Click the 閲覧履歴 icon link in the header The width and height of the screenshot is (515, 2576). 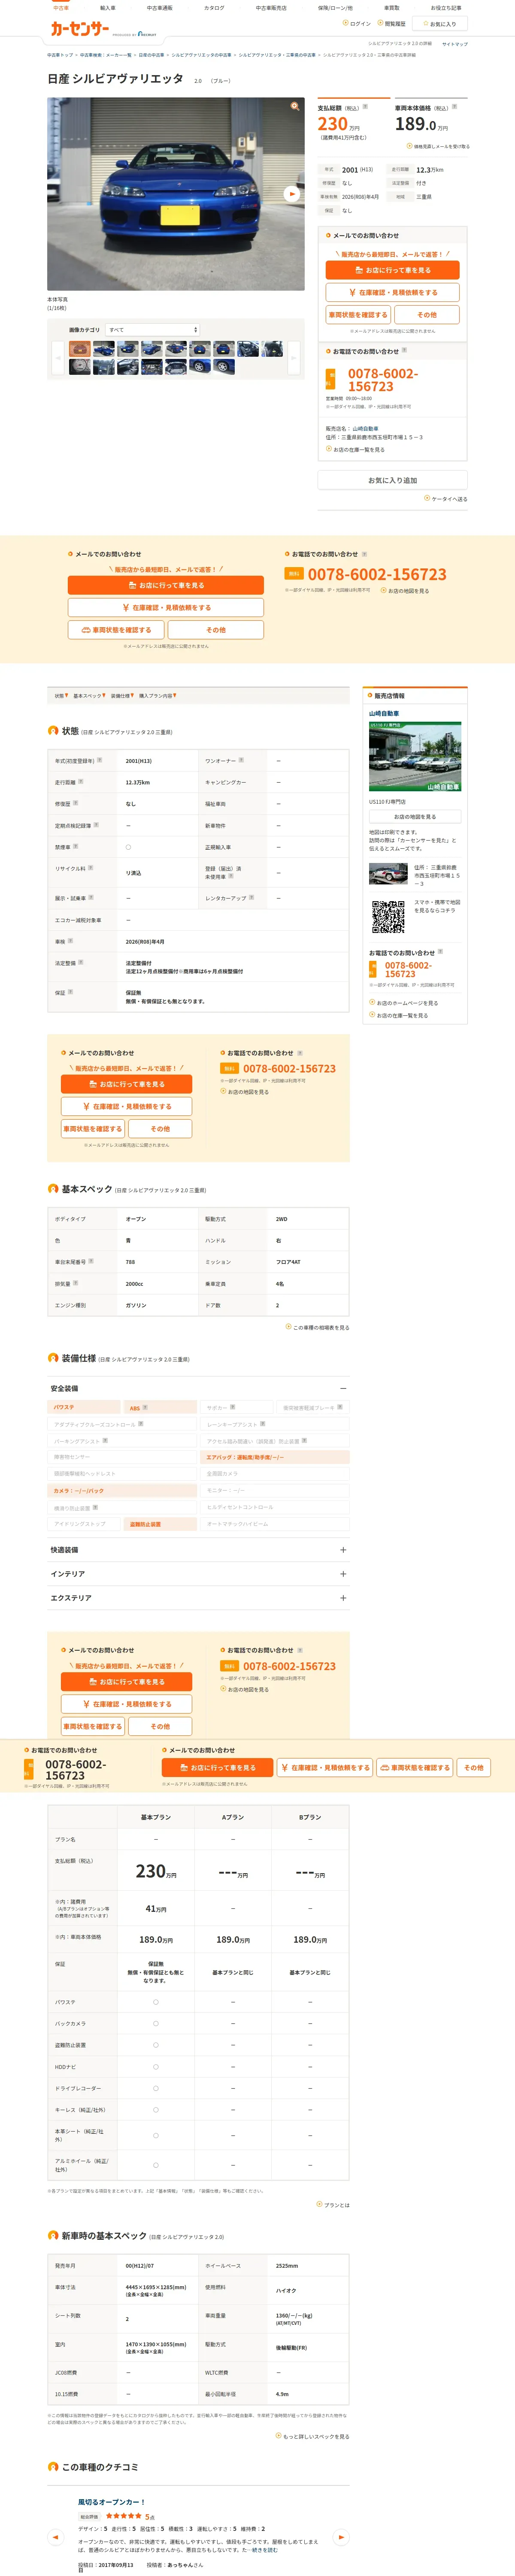(x=392, y=23)
